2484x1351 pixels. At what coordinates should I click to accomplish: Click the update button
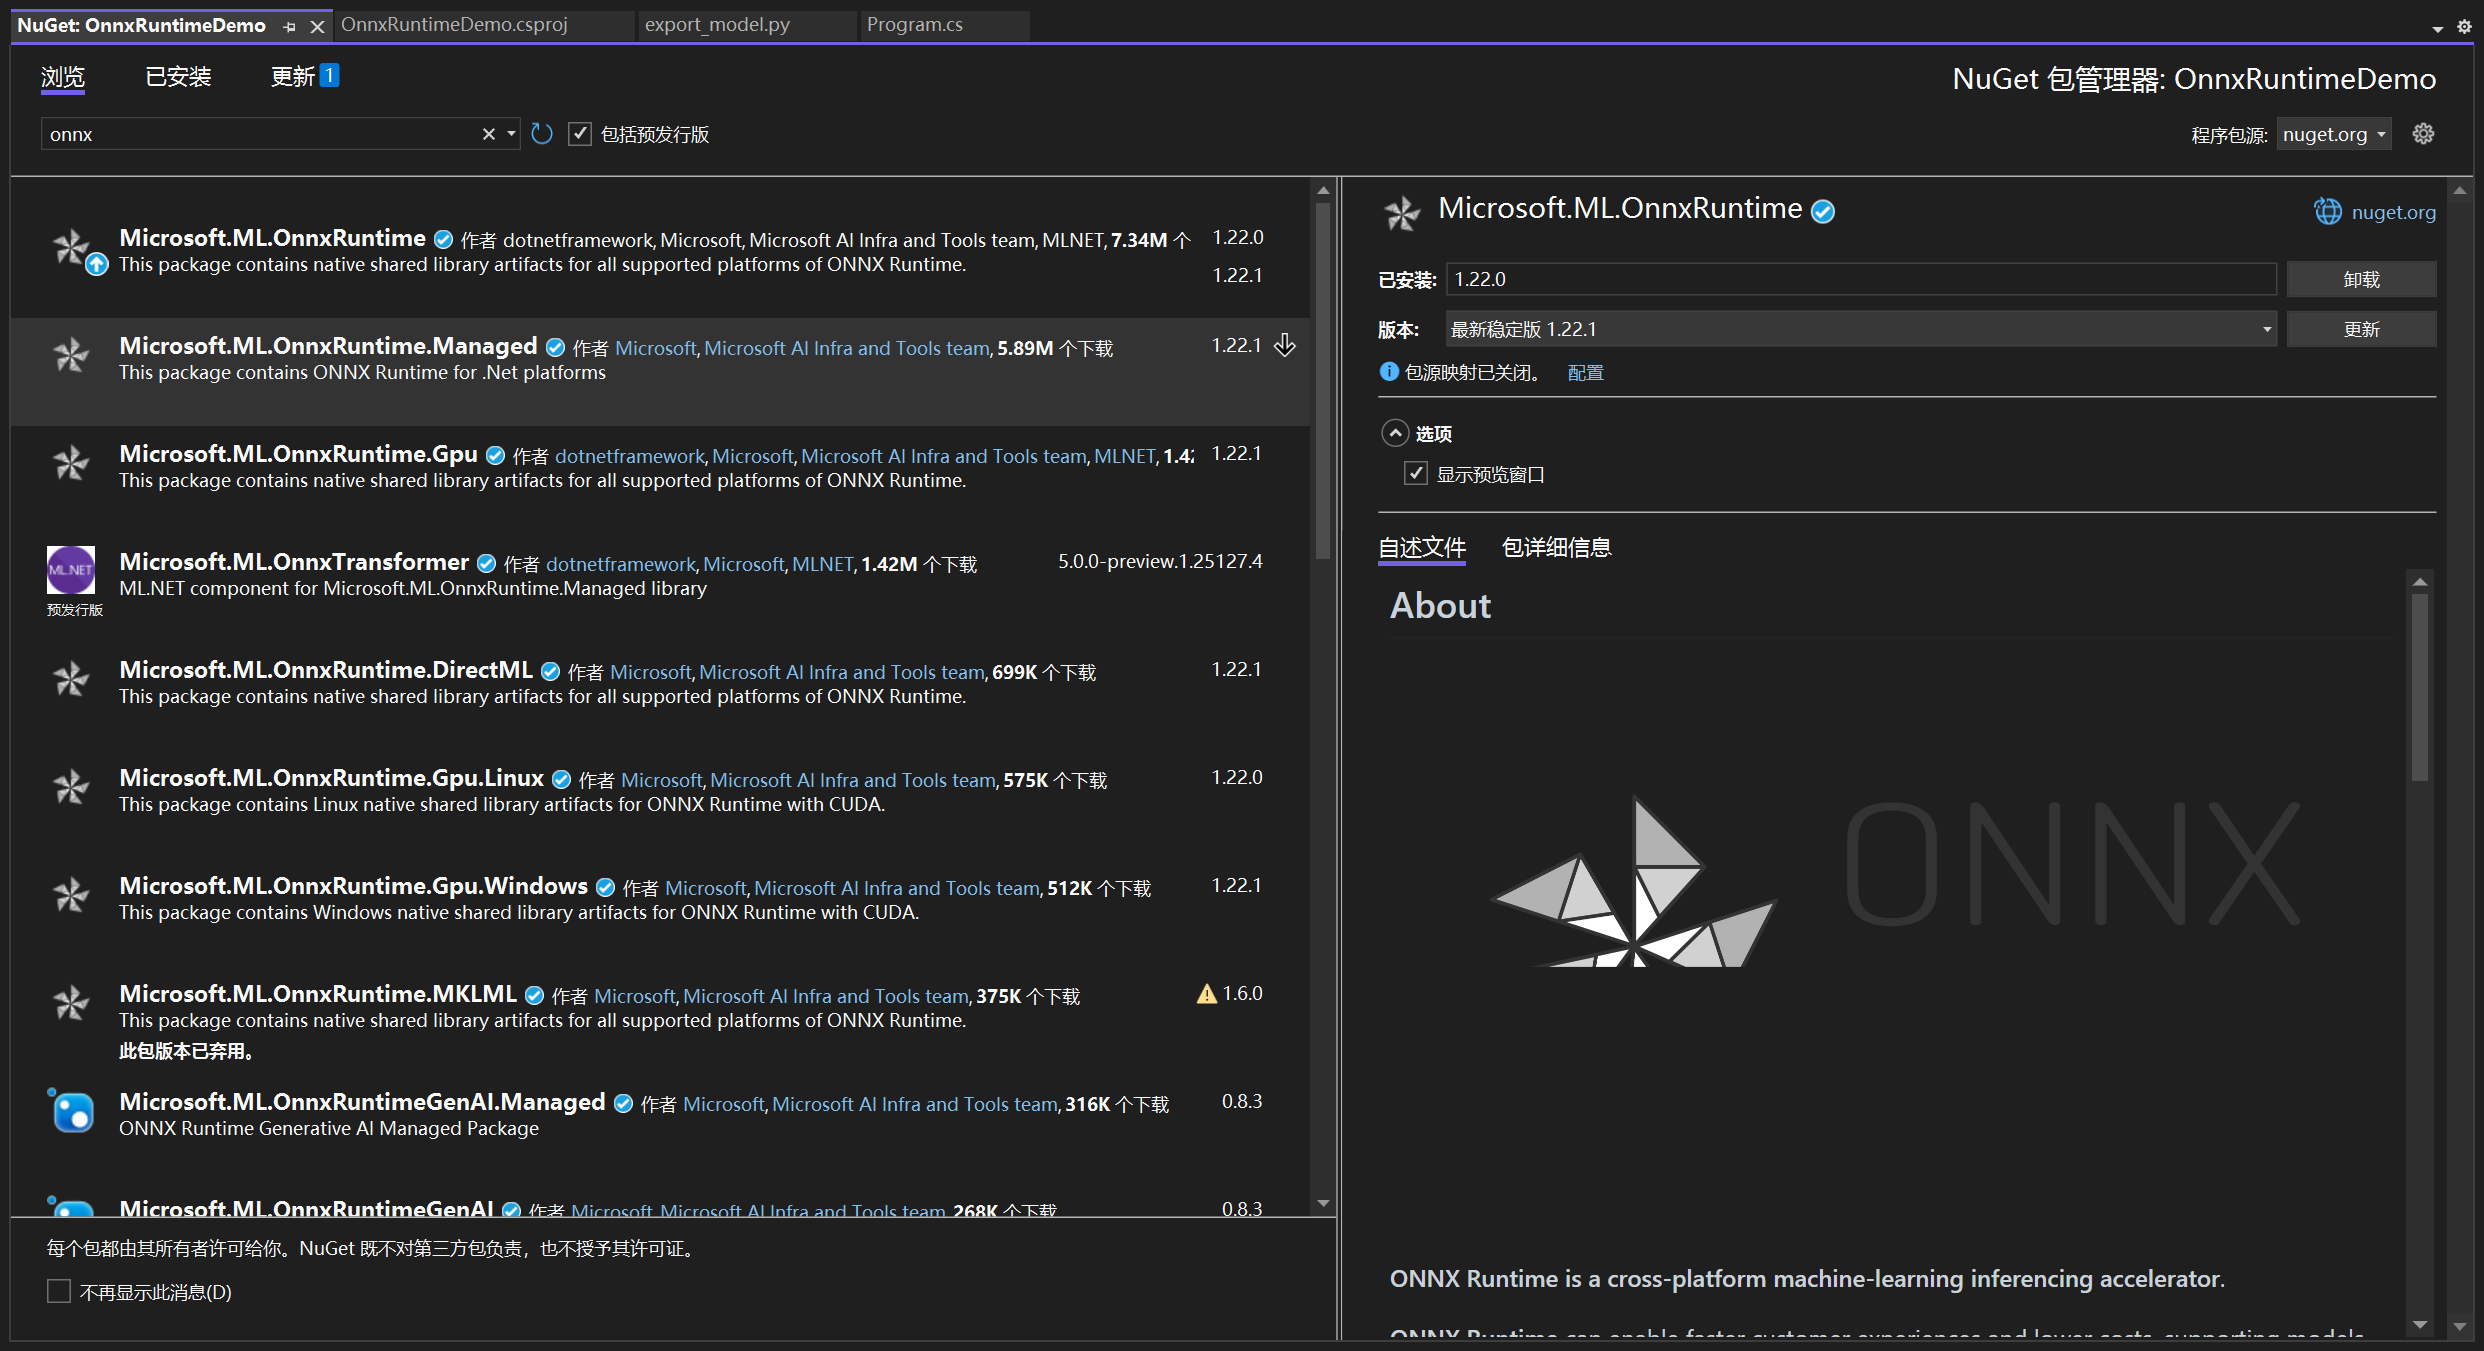2361,329
